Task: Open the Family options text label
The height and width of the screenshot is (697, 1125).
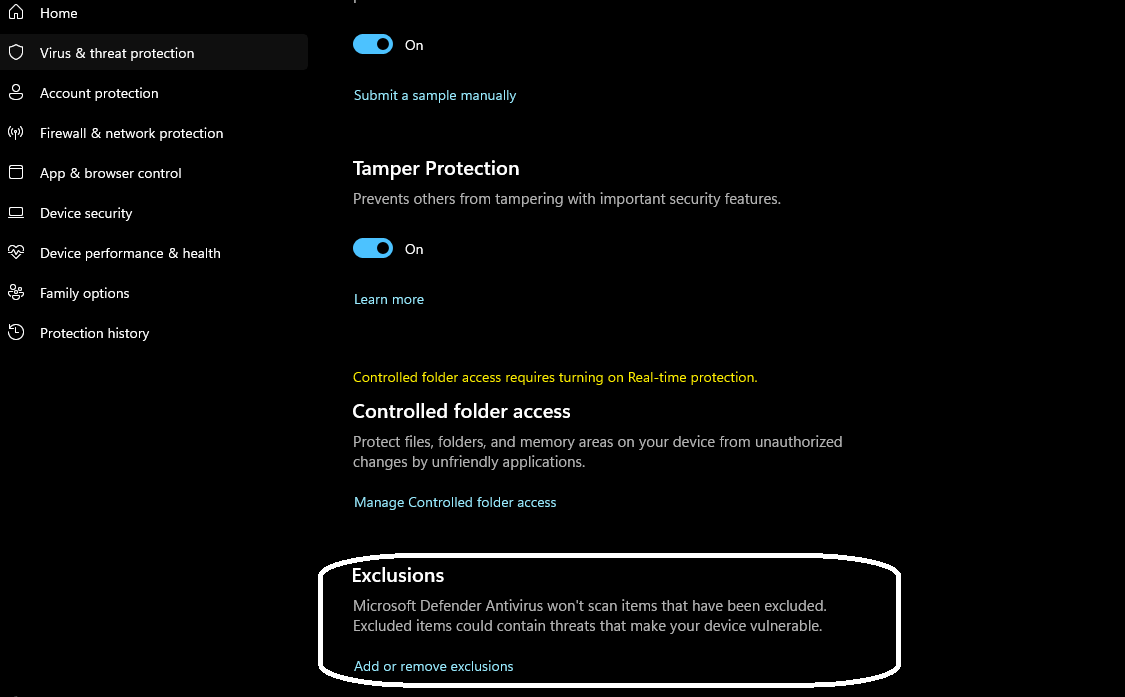Action: click(85, 293)
